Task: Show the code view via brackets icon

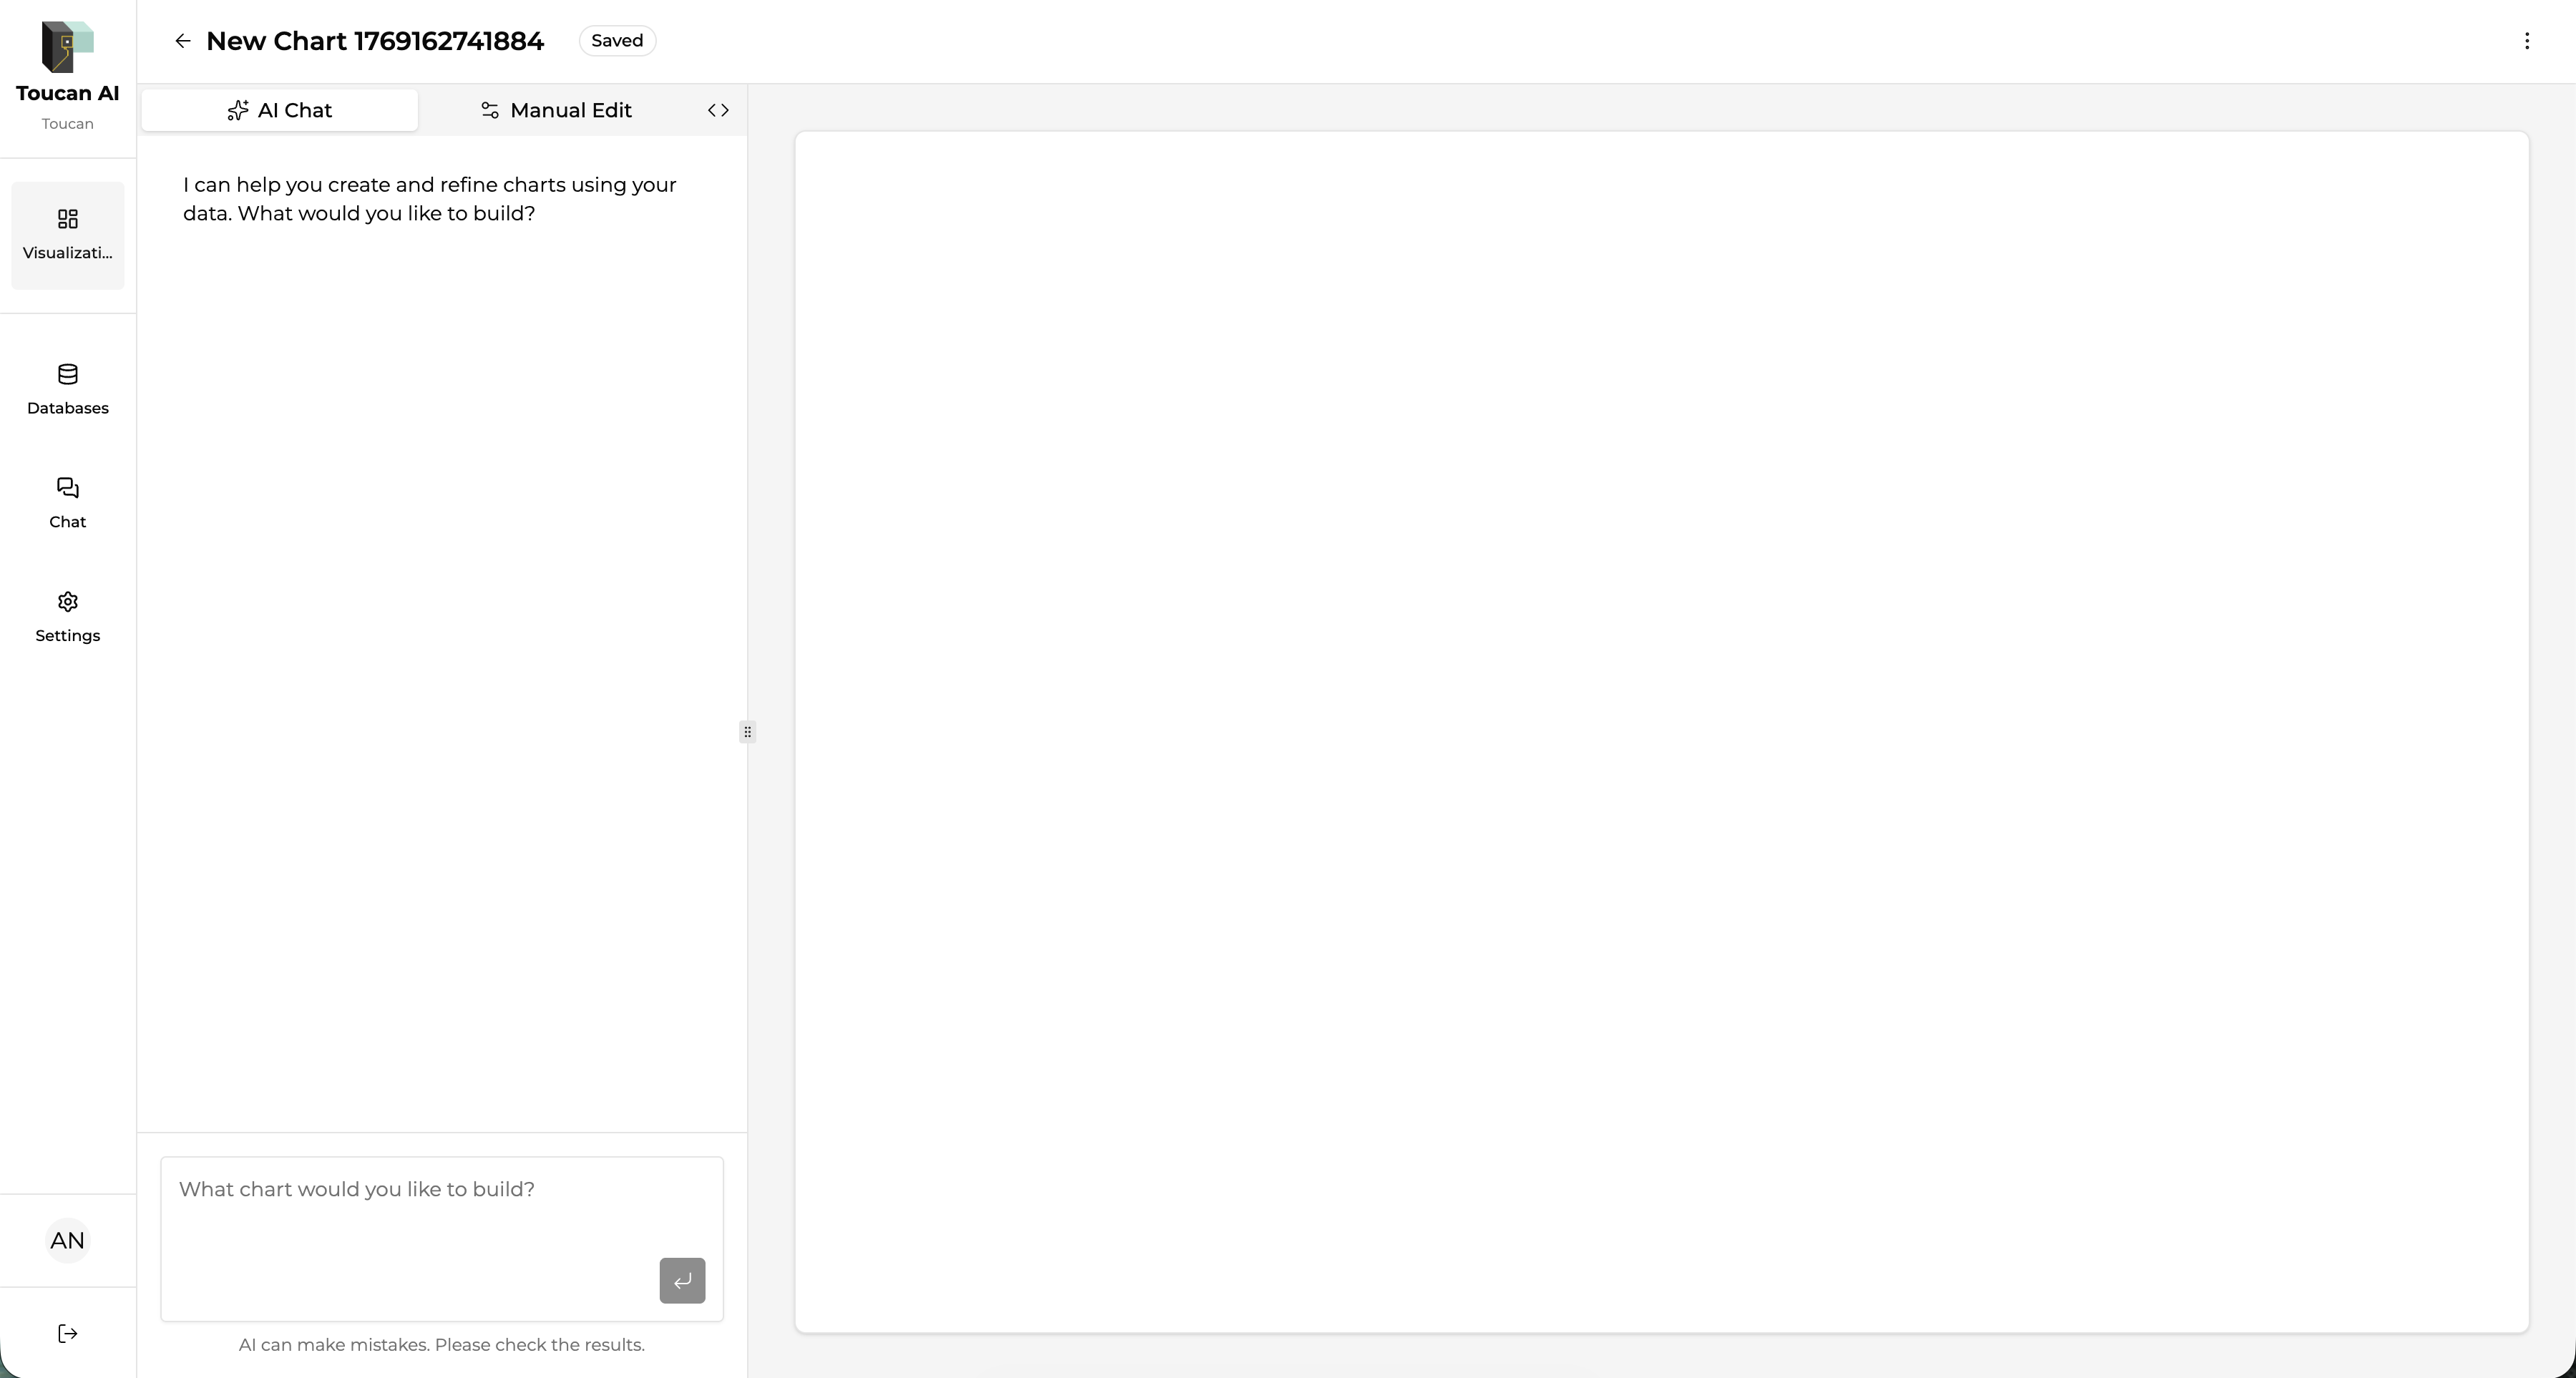Action: point(718,110)
